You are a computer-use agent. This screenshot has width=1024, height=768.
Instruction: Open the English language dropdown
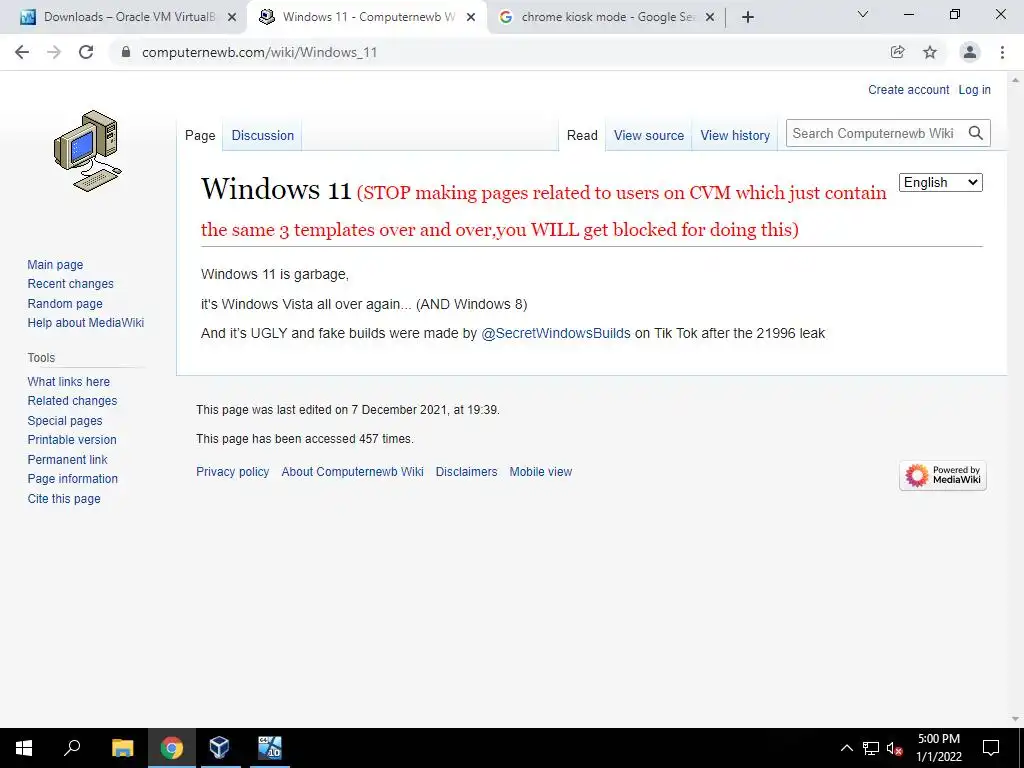point(940,182)
